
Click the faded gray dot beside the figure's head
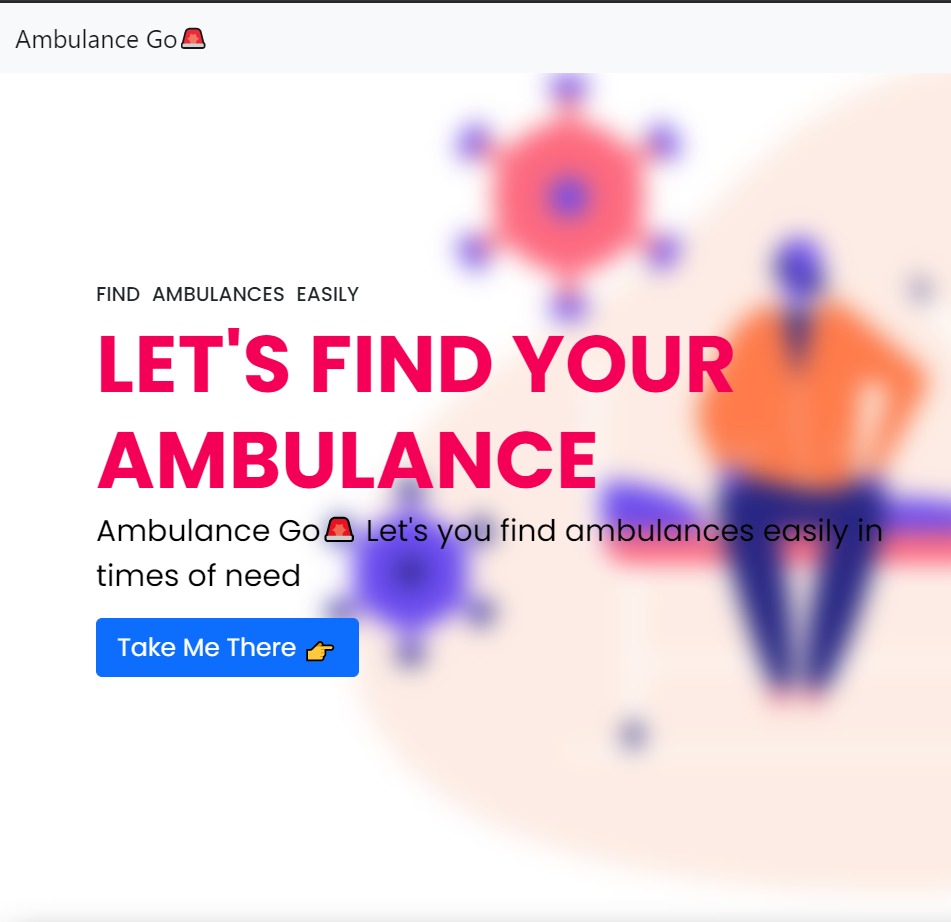[x=921, y=288]
